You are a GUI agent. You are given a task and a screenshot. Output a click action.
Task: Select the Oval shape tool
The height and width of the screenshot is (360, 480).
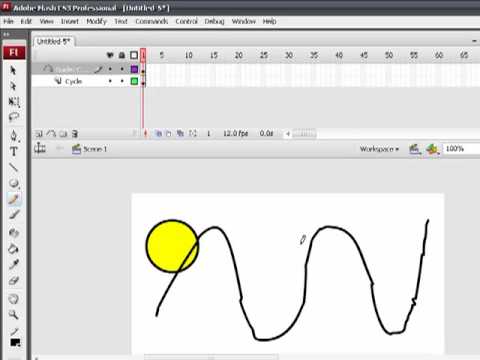tap(14, 183)
